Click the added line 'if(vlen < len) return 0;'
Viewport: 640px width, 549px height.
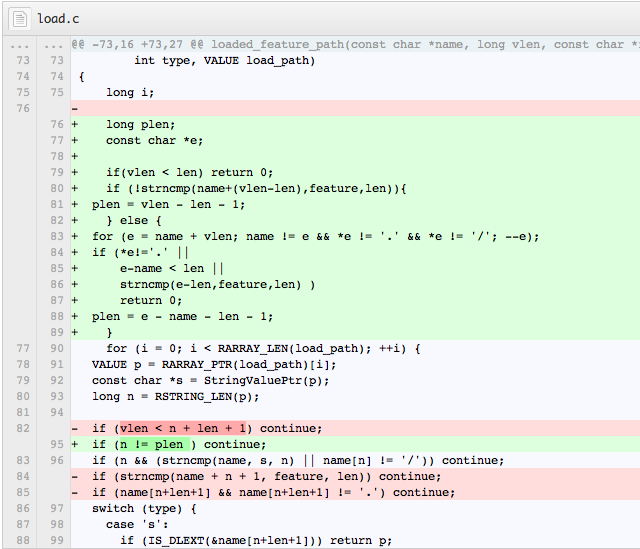[x=189, y=172]
